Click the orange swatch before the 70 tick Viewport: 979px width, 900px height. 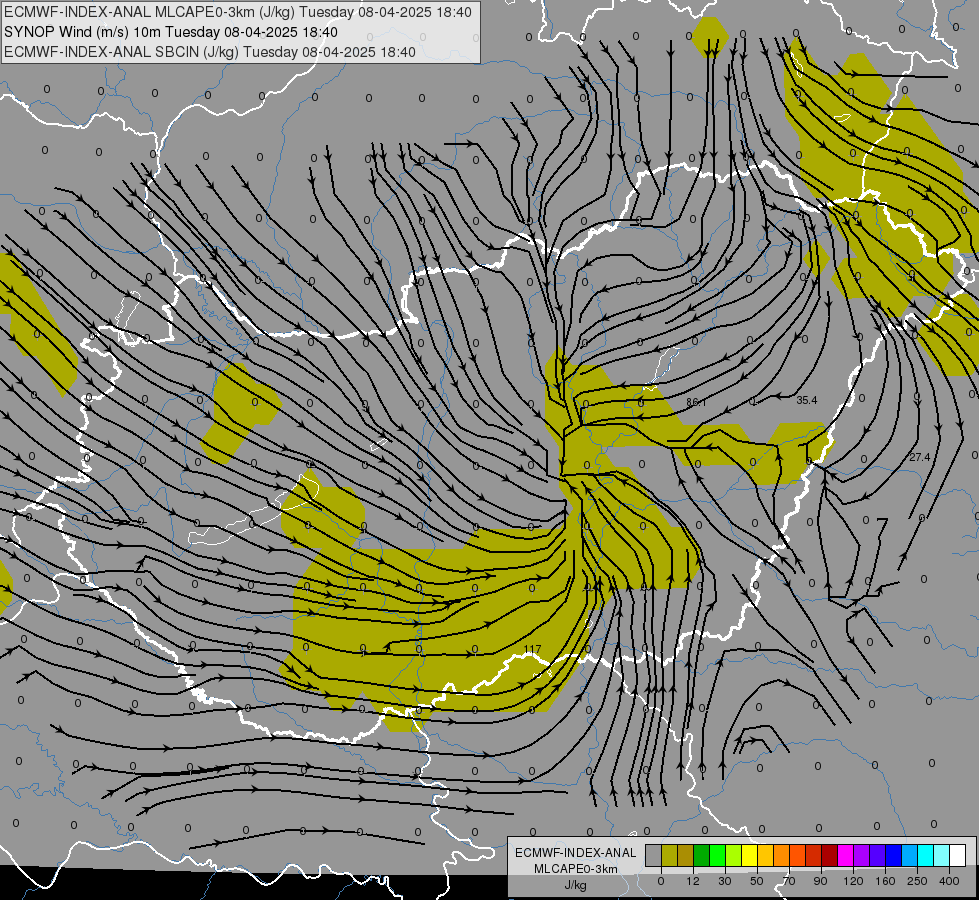coord(782,855)
